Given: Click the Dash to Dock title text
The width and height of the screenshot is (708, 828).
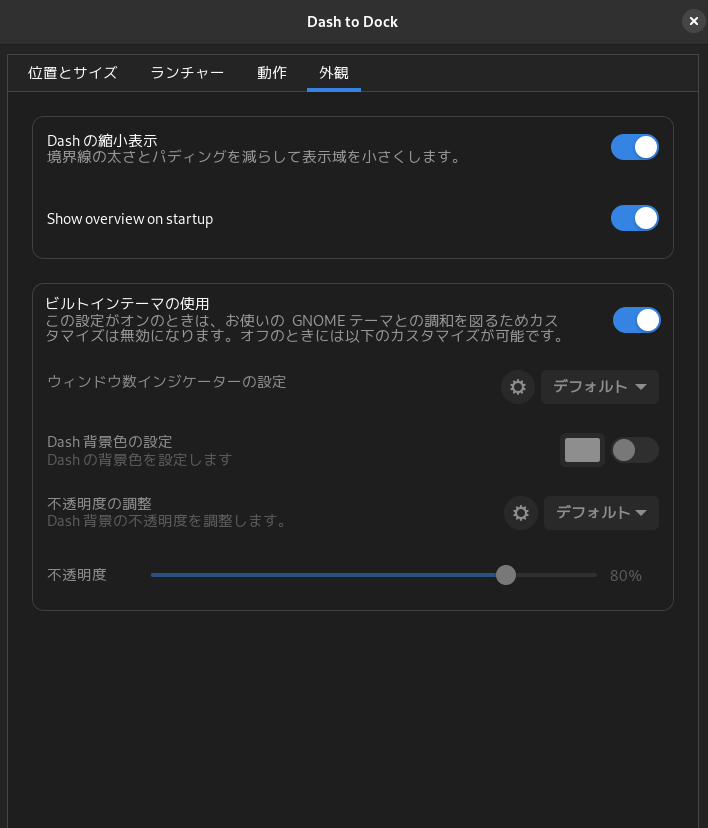Looking at the screenshot, I should [x=353, y=22].
